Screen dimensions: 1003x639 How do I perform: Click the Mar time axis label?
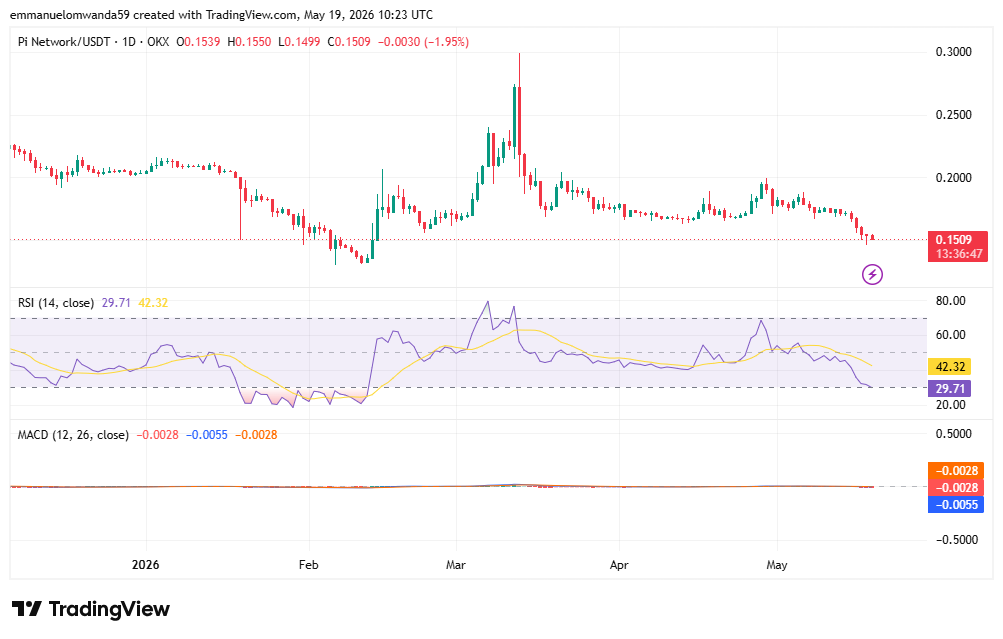[456, 565]
